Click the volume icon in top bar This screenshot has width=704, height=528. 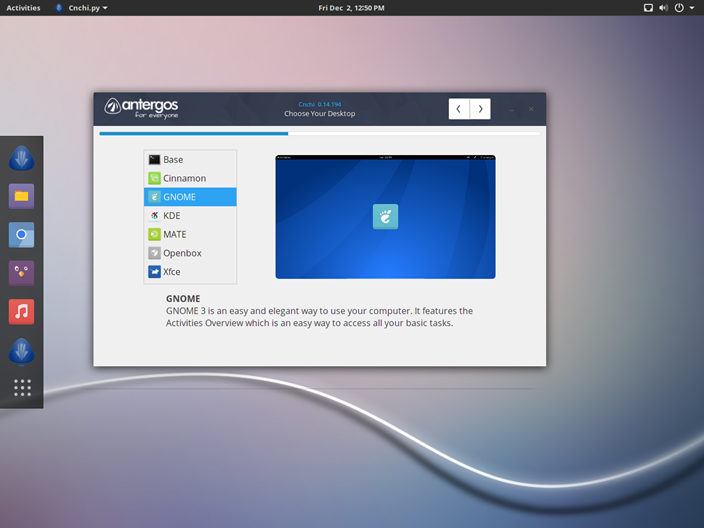pyautogui.click(x=663, y=8)
